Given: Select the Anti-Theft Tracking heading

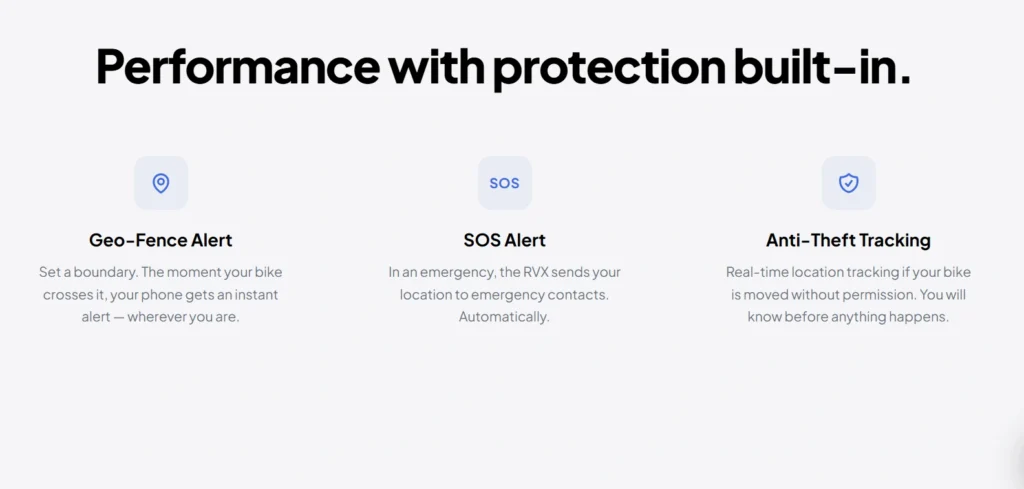Looking at the screenshot, I should [x=848, y=240].
